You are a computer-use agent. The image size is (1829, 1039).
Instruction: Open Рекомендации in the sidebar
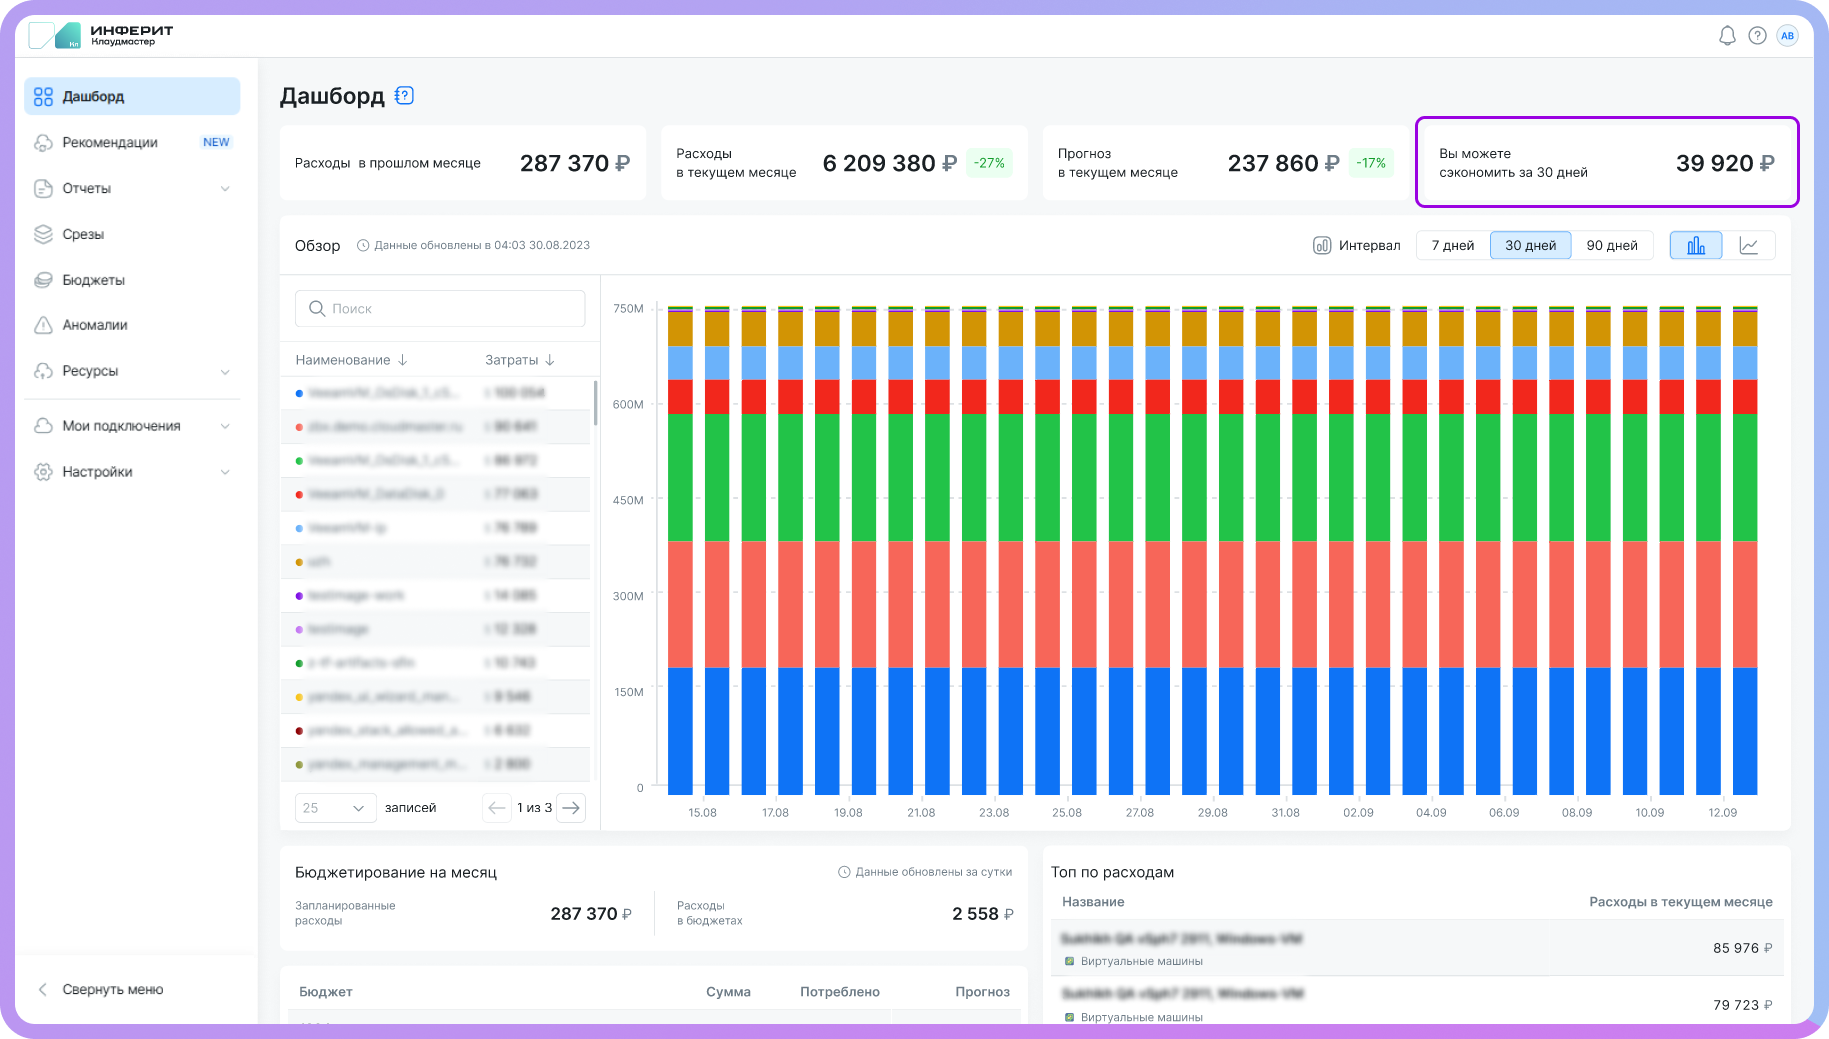click(110, 143)
